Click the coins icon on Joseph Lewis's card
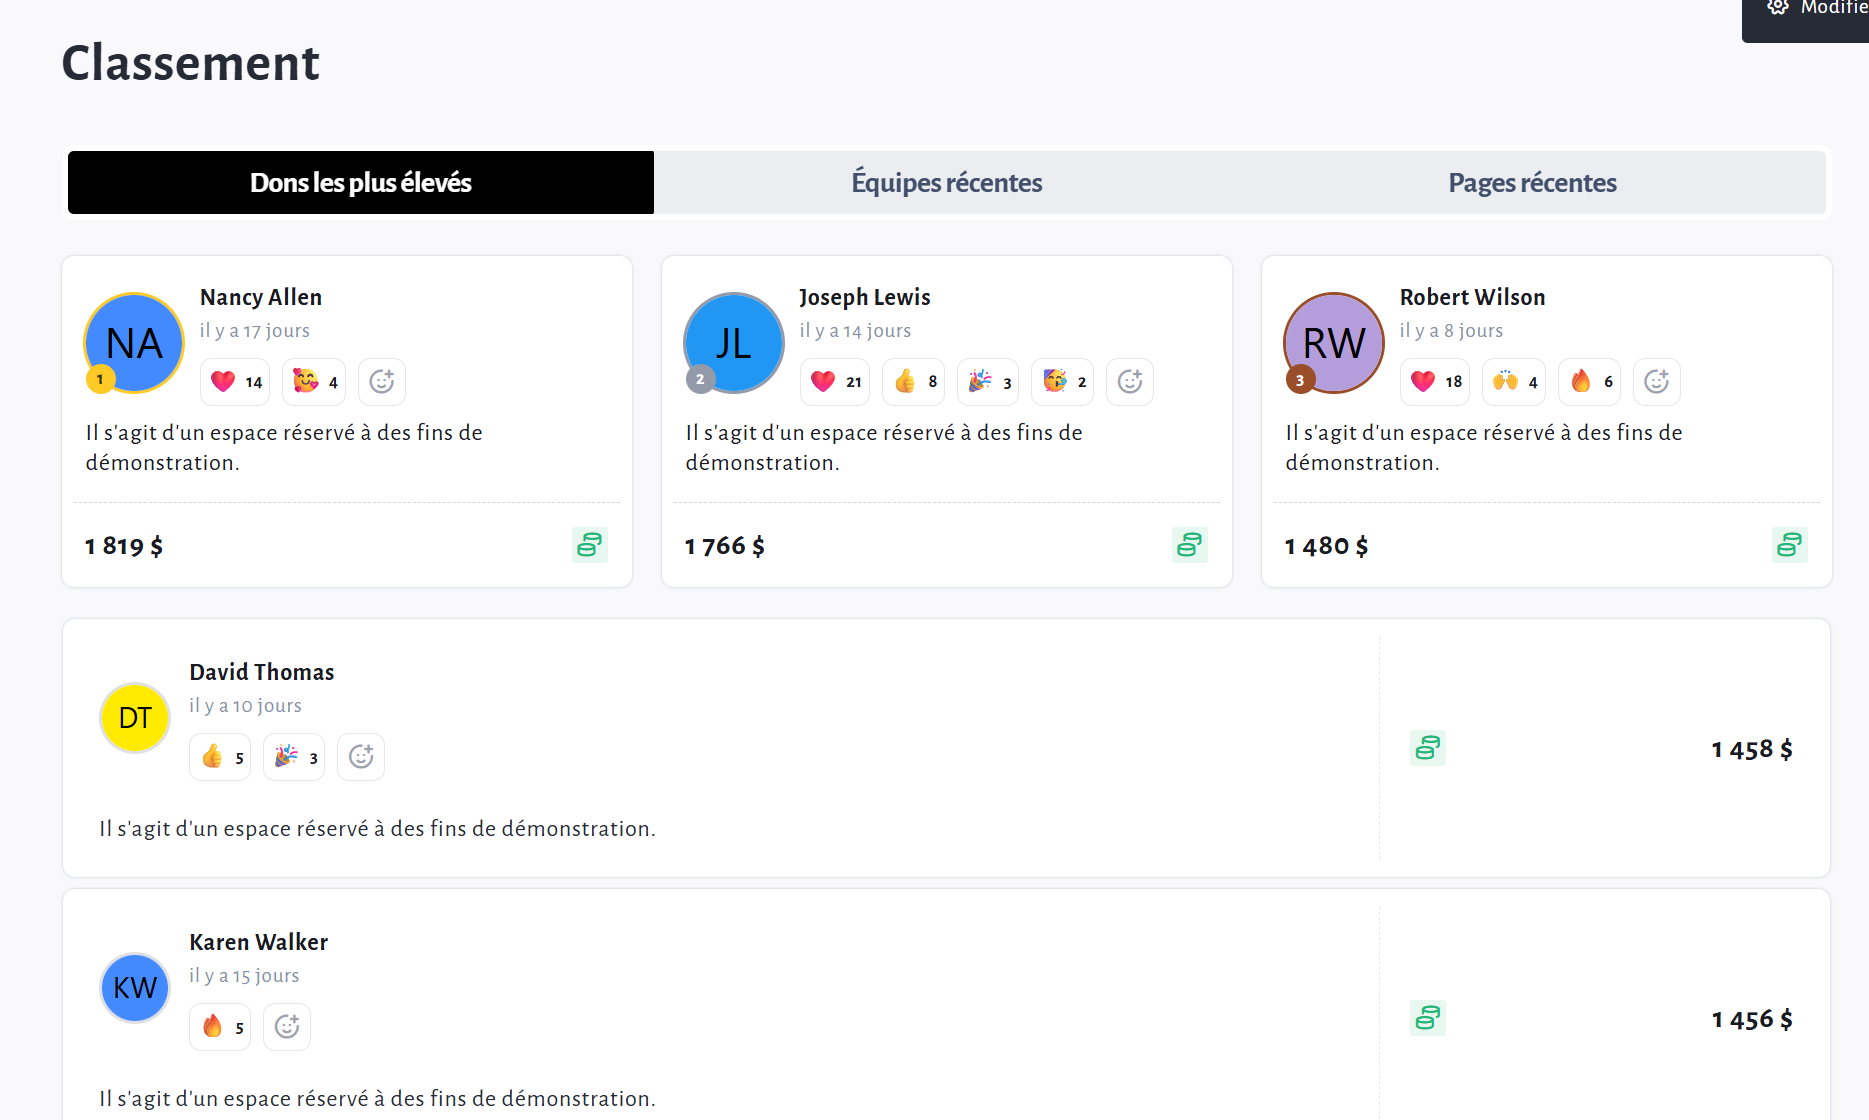 coord(1190,545)
